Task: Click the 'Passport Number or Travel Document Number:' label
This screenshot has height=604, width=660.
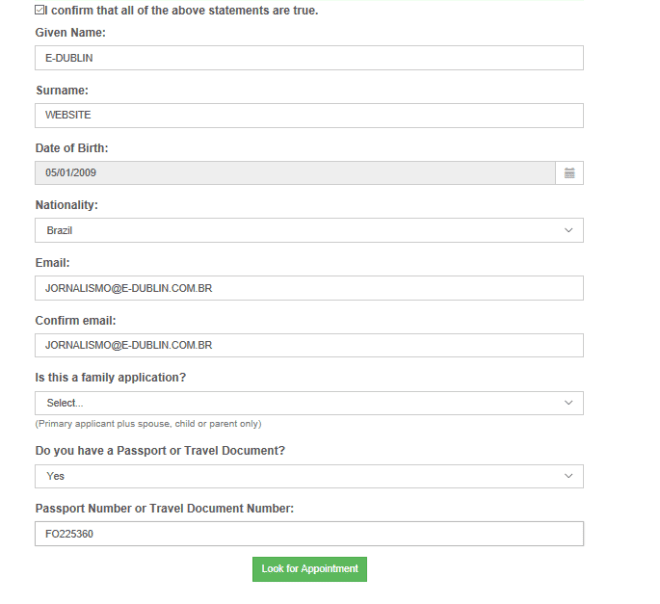Action: coord(164,508)
